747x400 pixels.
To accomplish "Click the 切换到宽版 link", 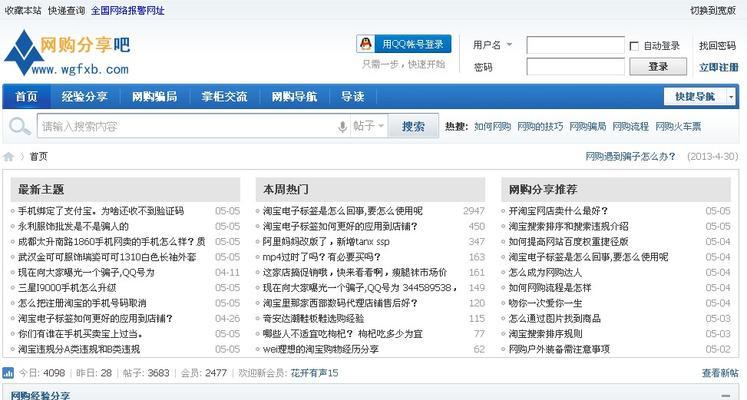I will click(713, 10).
